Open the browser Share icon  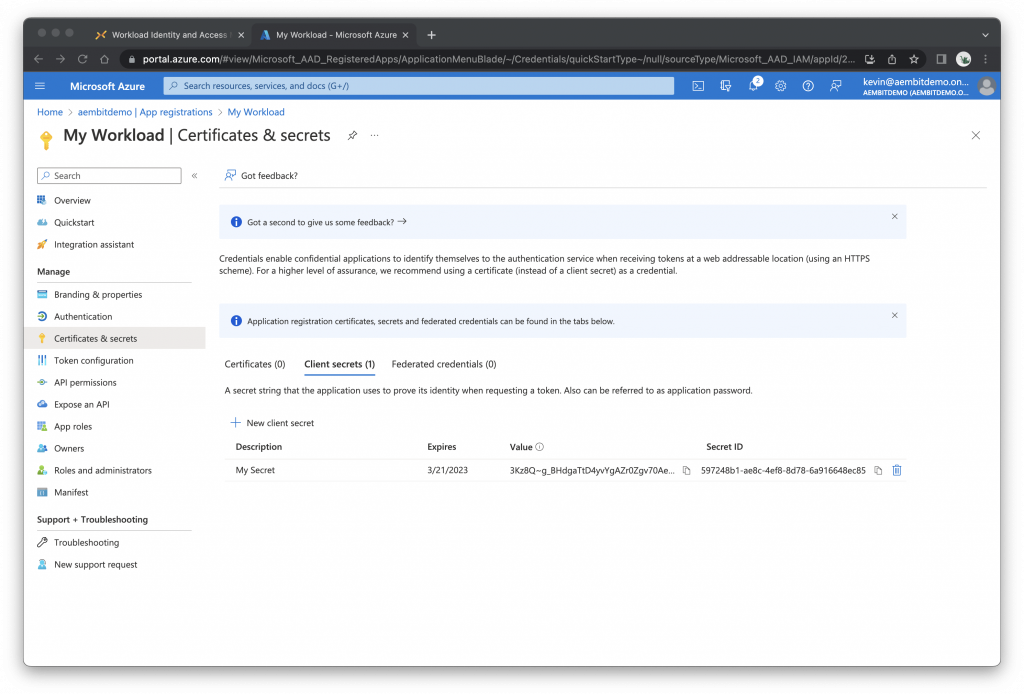(x=891, y=59)
